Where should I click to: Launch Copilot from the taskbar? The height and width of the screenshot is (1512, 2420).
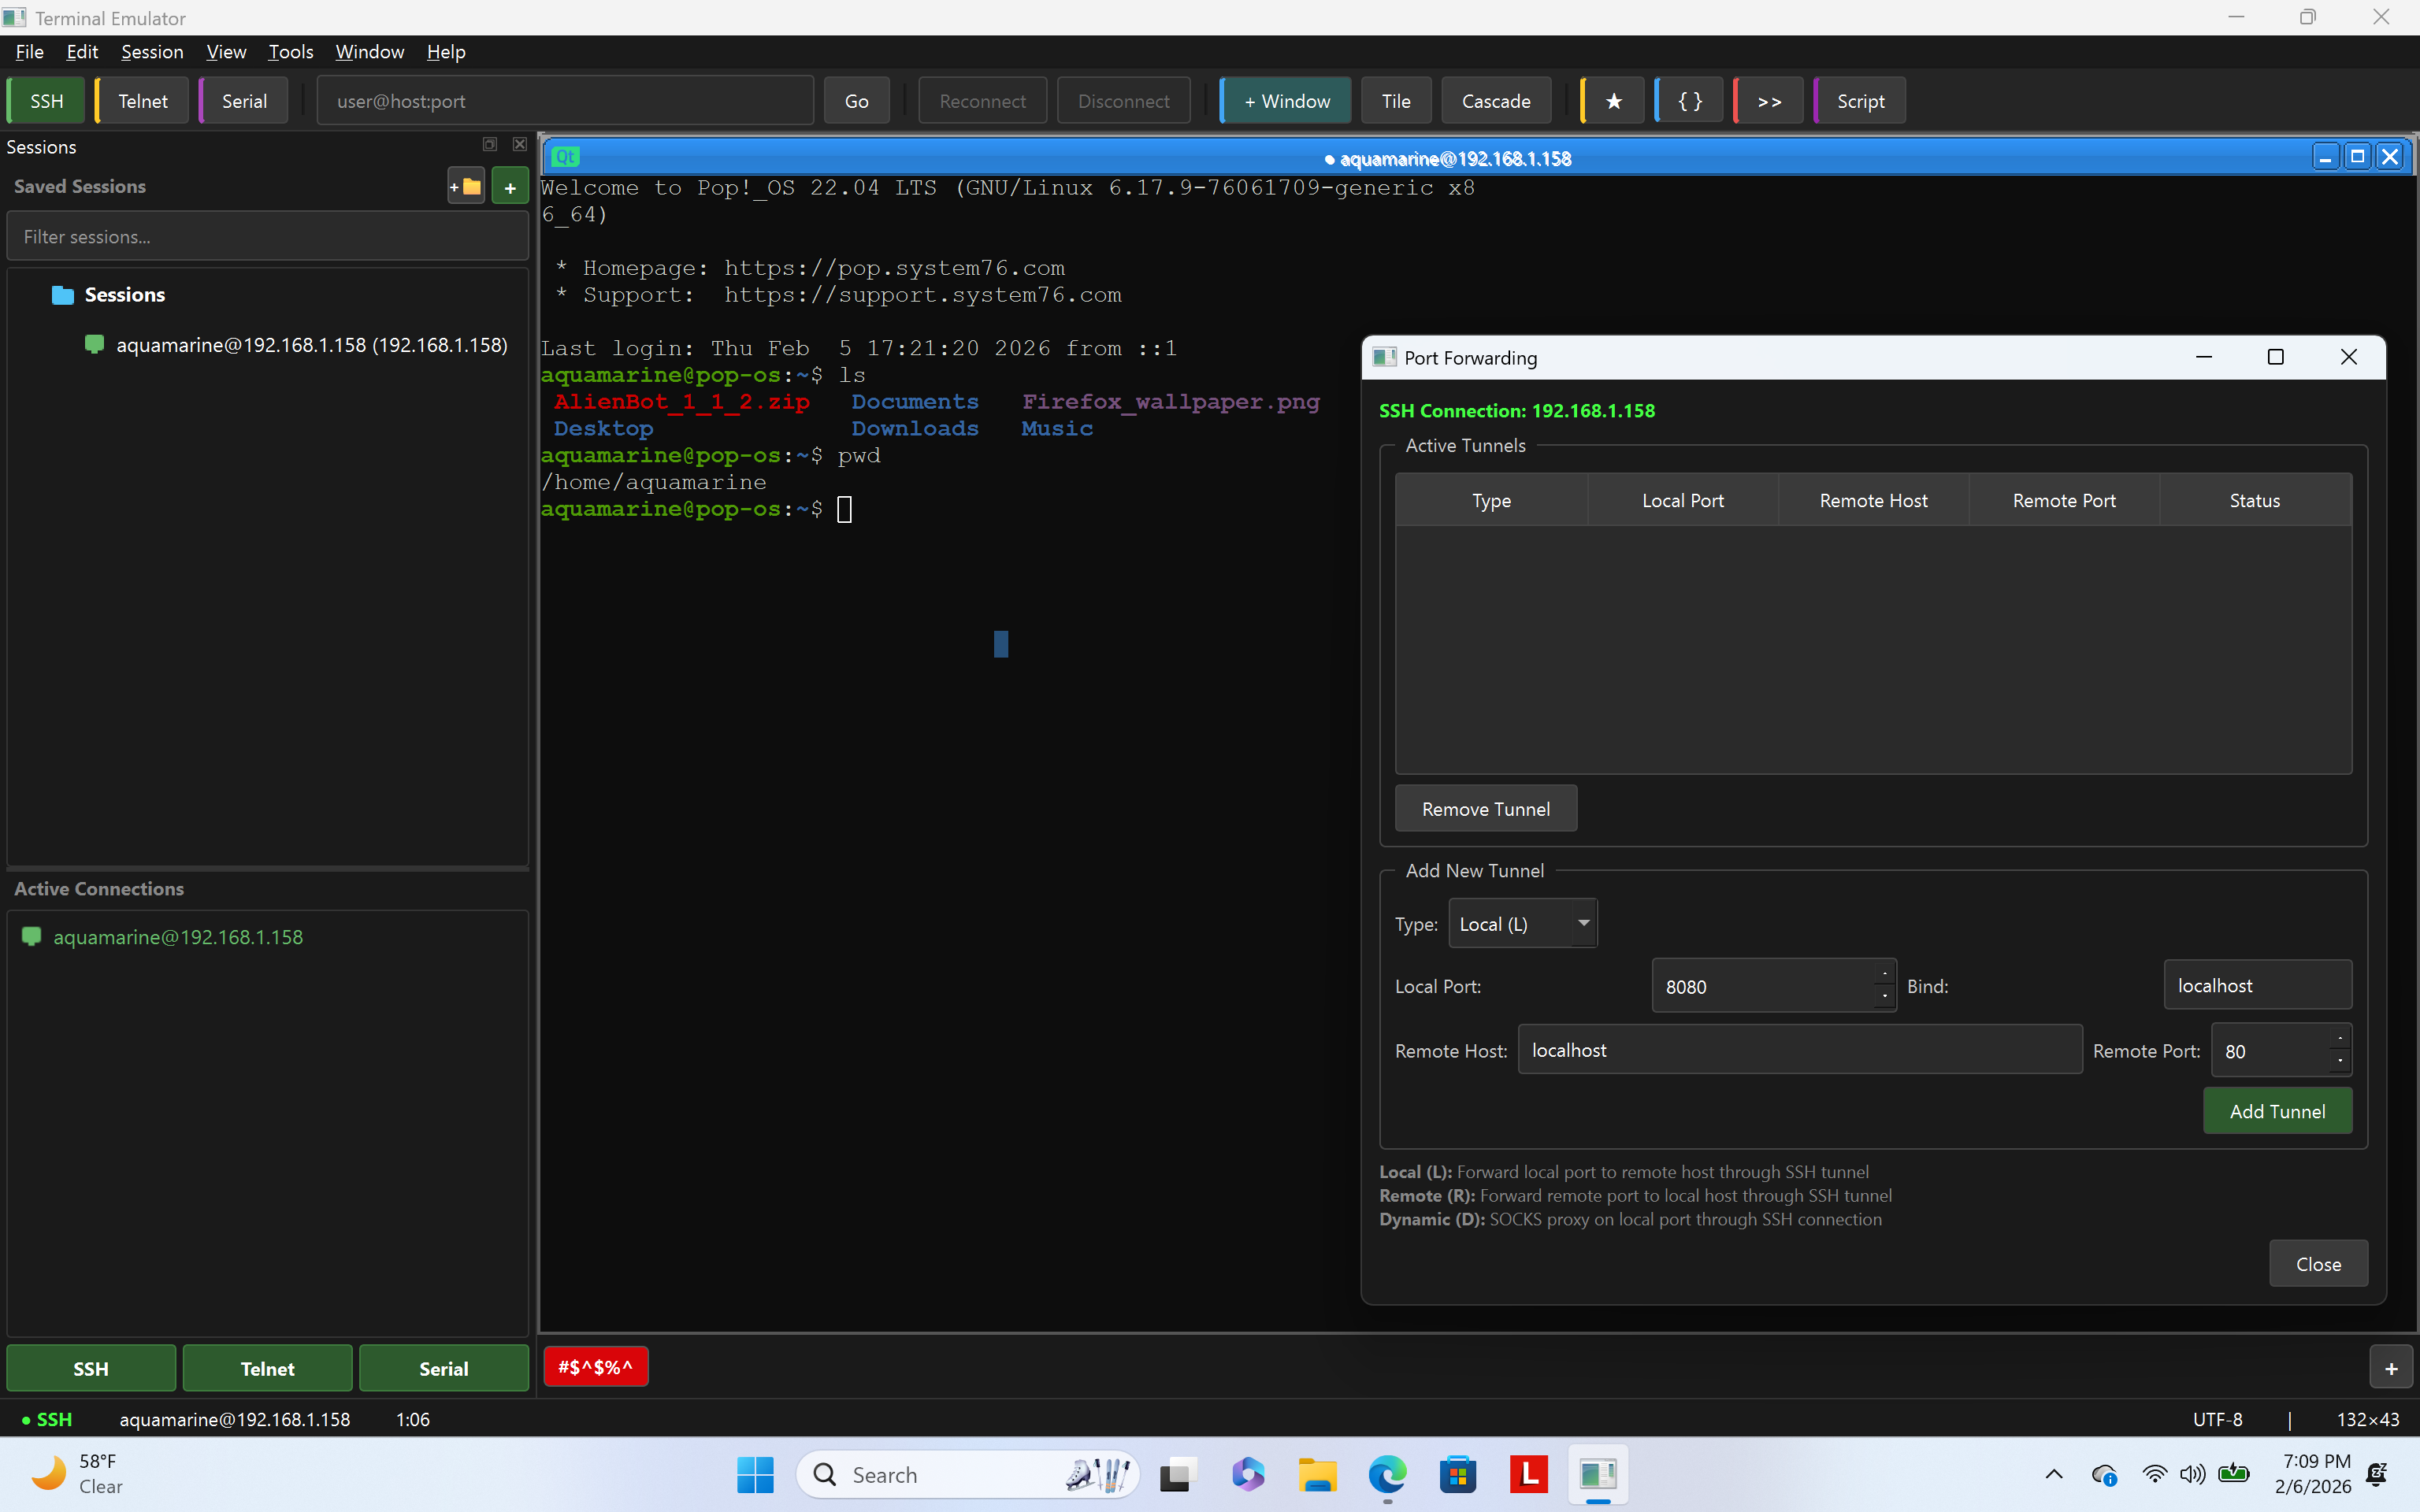coord(1247,1474)
